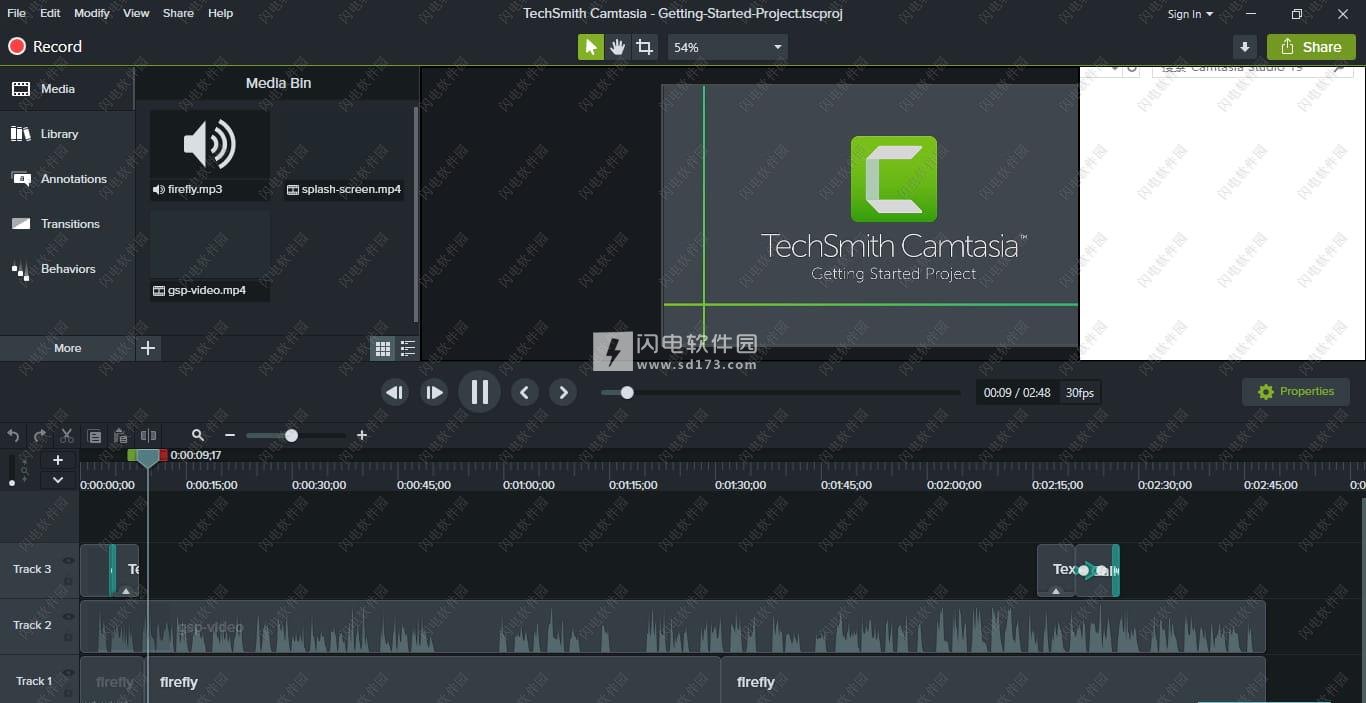Lock Track 3 with its lock icon
This screenshot has width=1366, height=703.
69,580
